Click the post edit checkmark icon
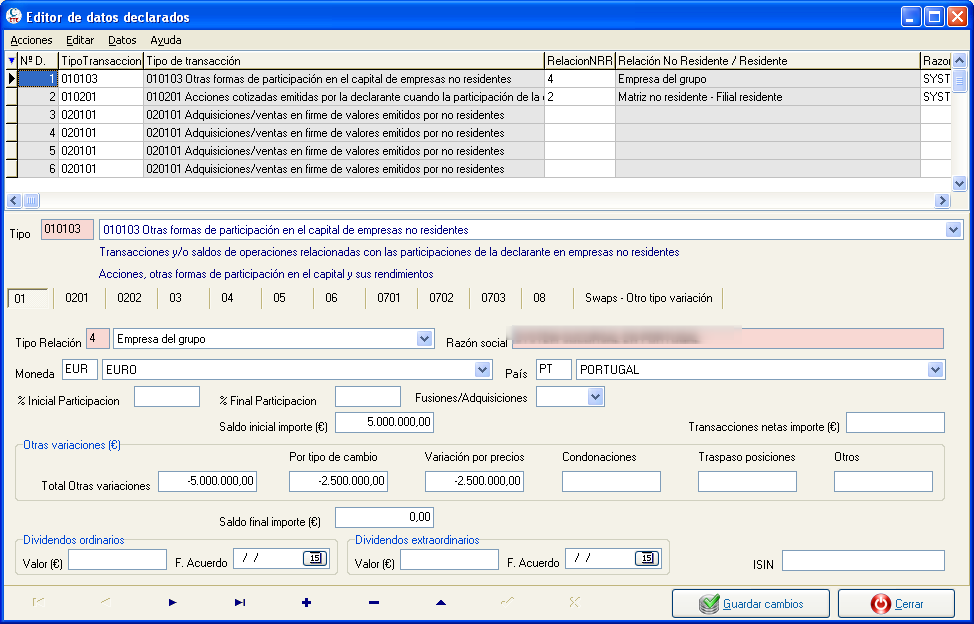Screen dimensions: 974x624 [507, 602]
